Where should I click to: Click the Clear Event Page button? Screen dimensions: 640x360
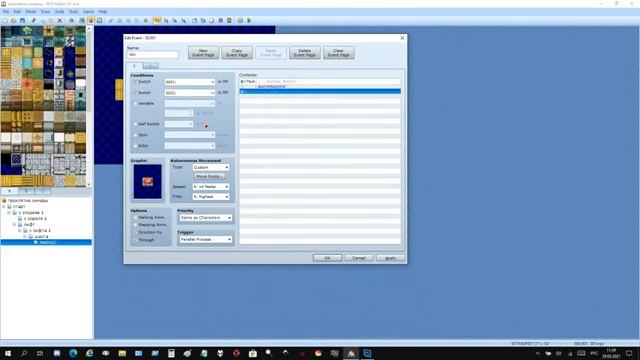point(338,53)
